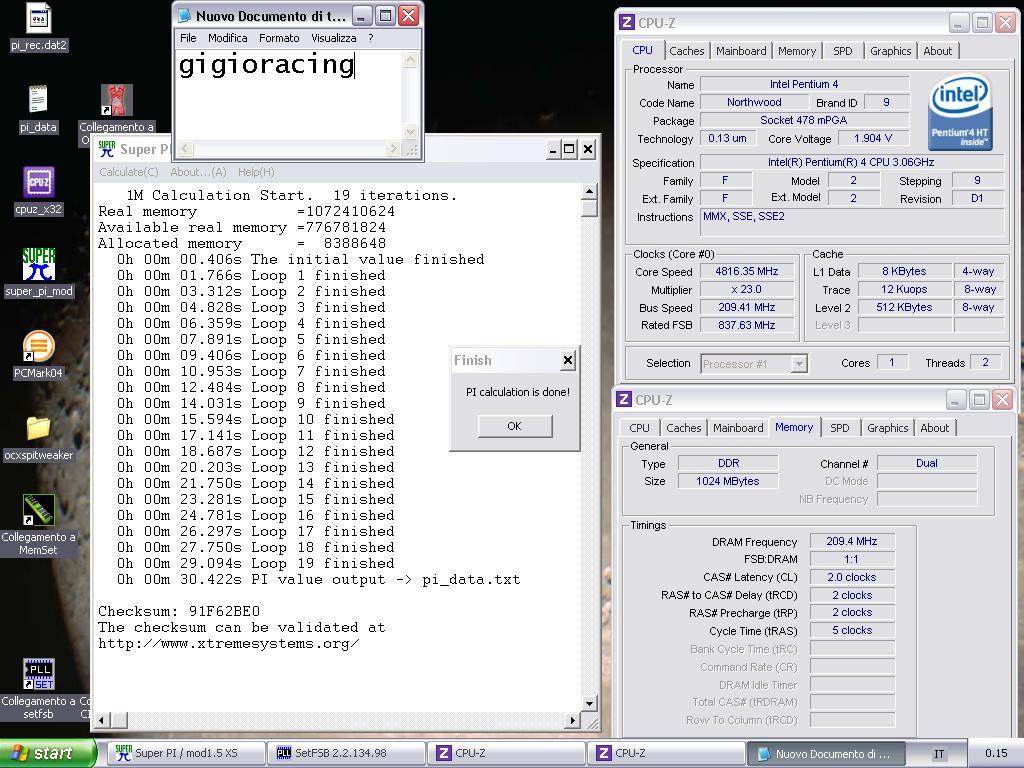Open Mainboard tab in lower CPU-Z
Screen dimensions: 1024x768
pos(738,428)
